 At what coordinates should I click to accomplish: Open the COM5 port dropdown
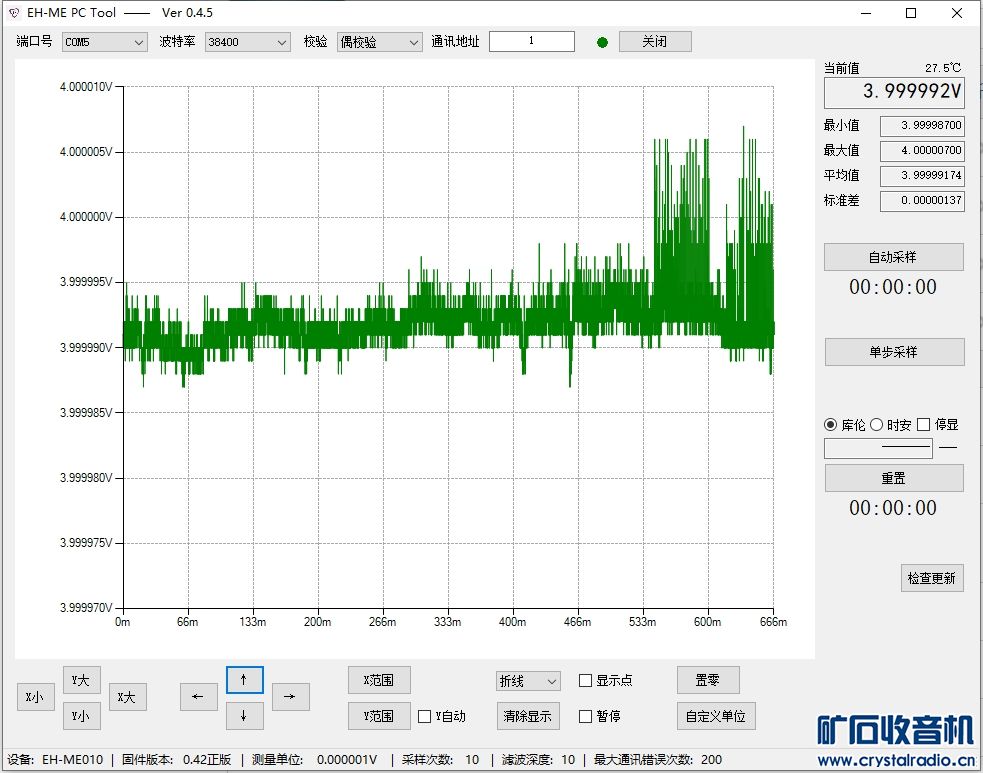pyautogui.click(x=105, y=42)
